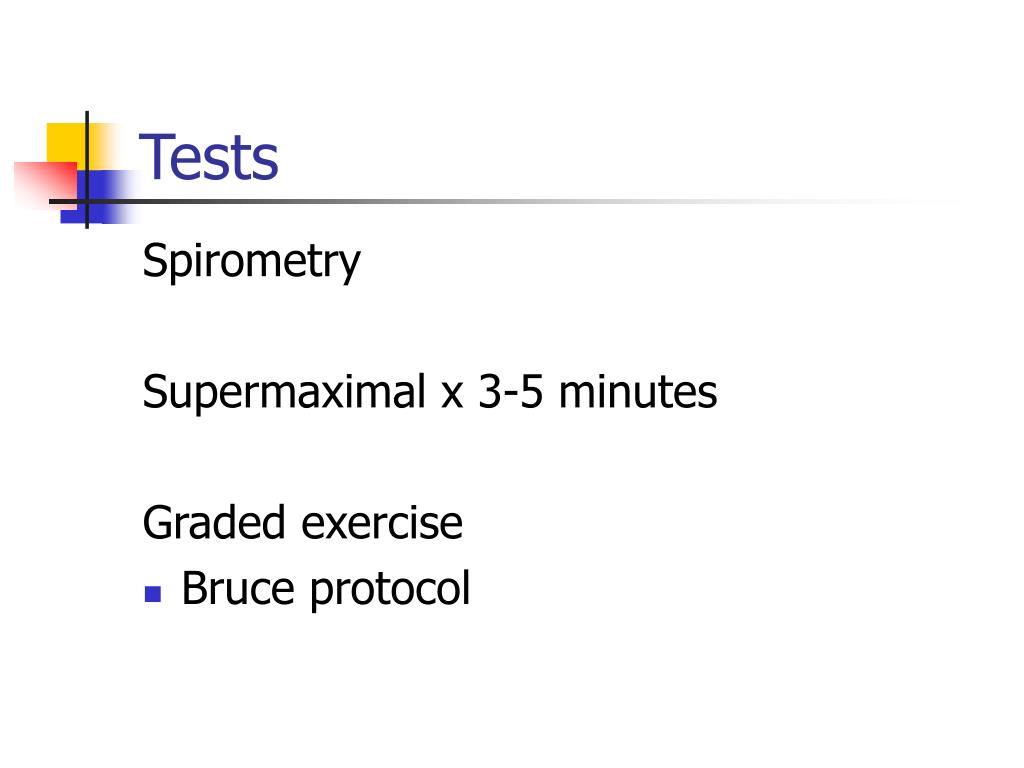
Task: Click the slide title Tests
Action: pos(209,157)
